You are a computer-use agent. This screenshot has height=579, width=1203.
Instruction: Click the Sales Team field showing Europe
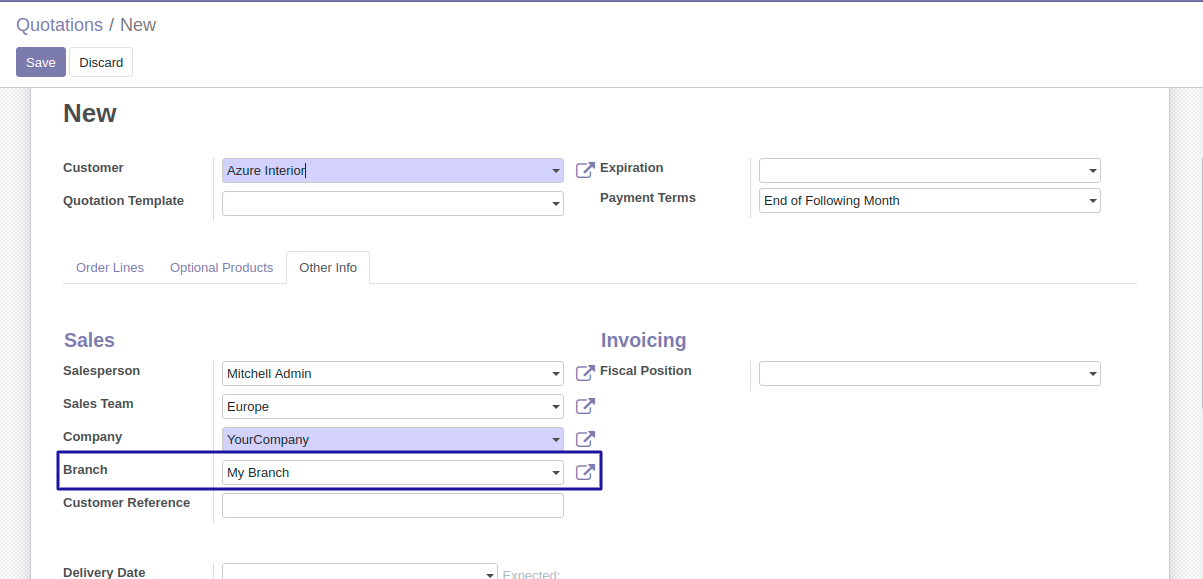(385, 407)
